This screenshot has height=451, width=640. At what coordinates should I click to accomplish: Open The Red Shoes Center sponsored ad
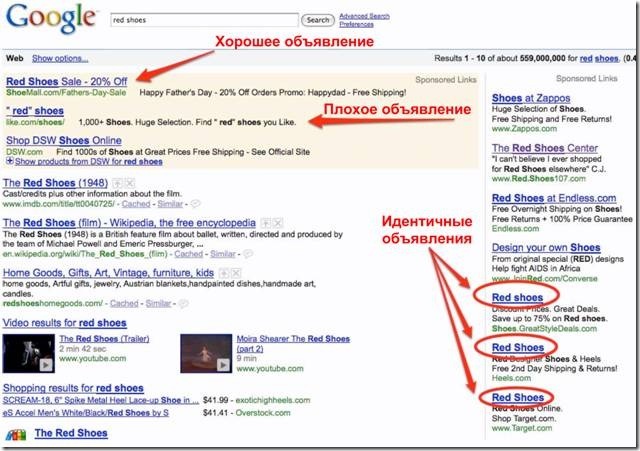[x=544, y=148]
